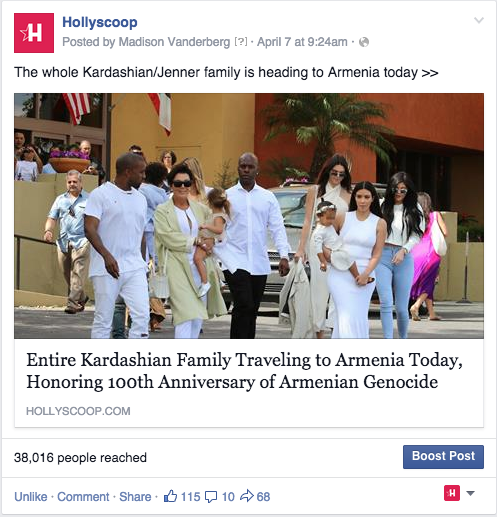Click the HOLLYSCOOP.COM source domain
Image resolution: width=497 pixels, height=517 pixels.
coord(78,411)
